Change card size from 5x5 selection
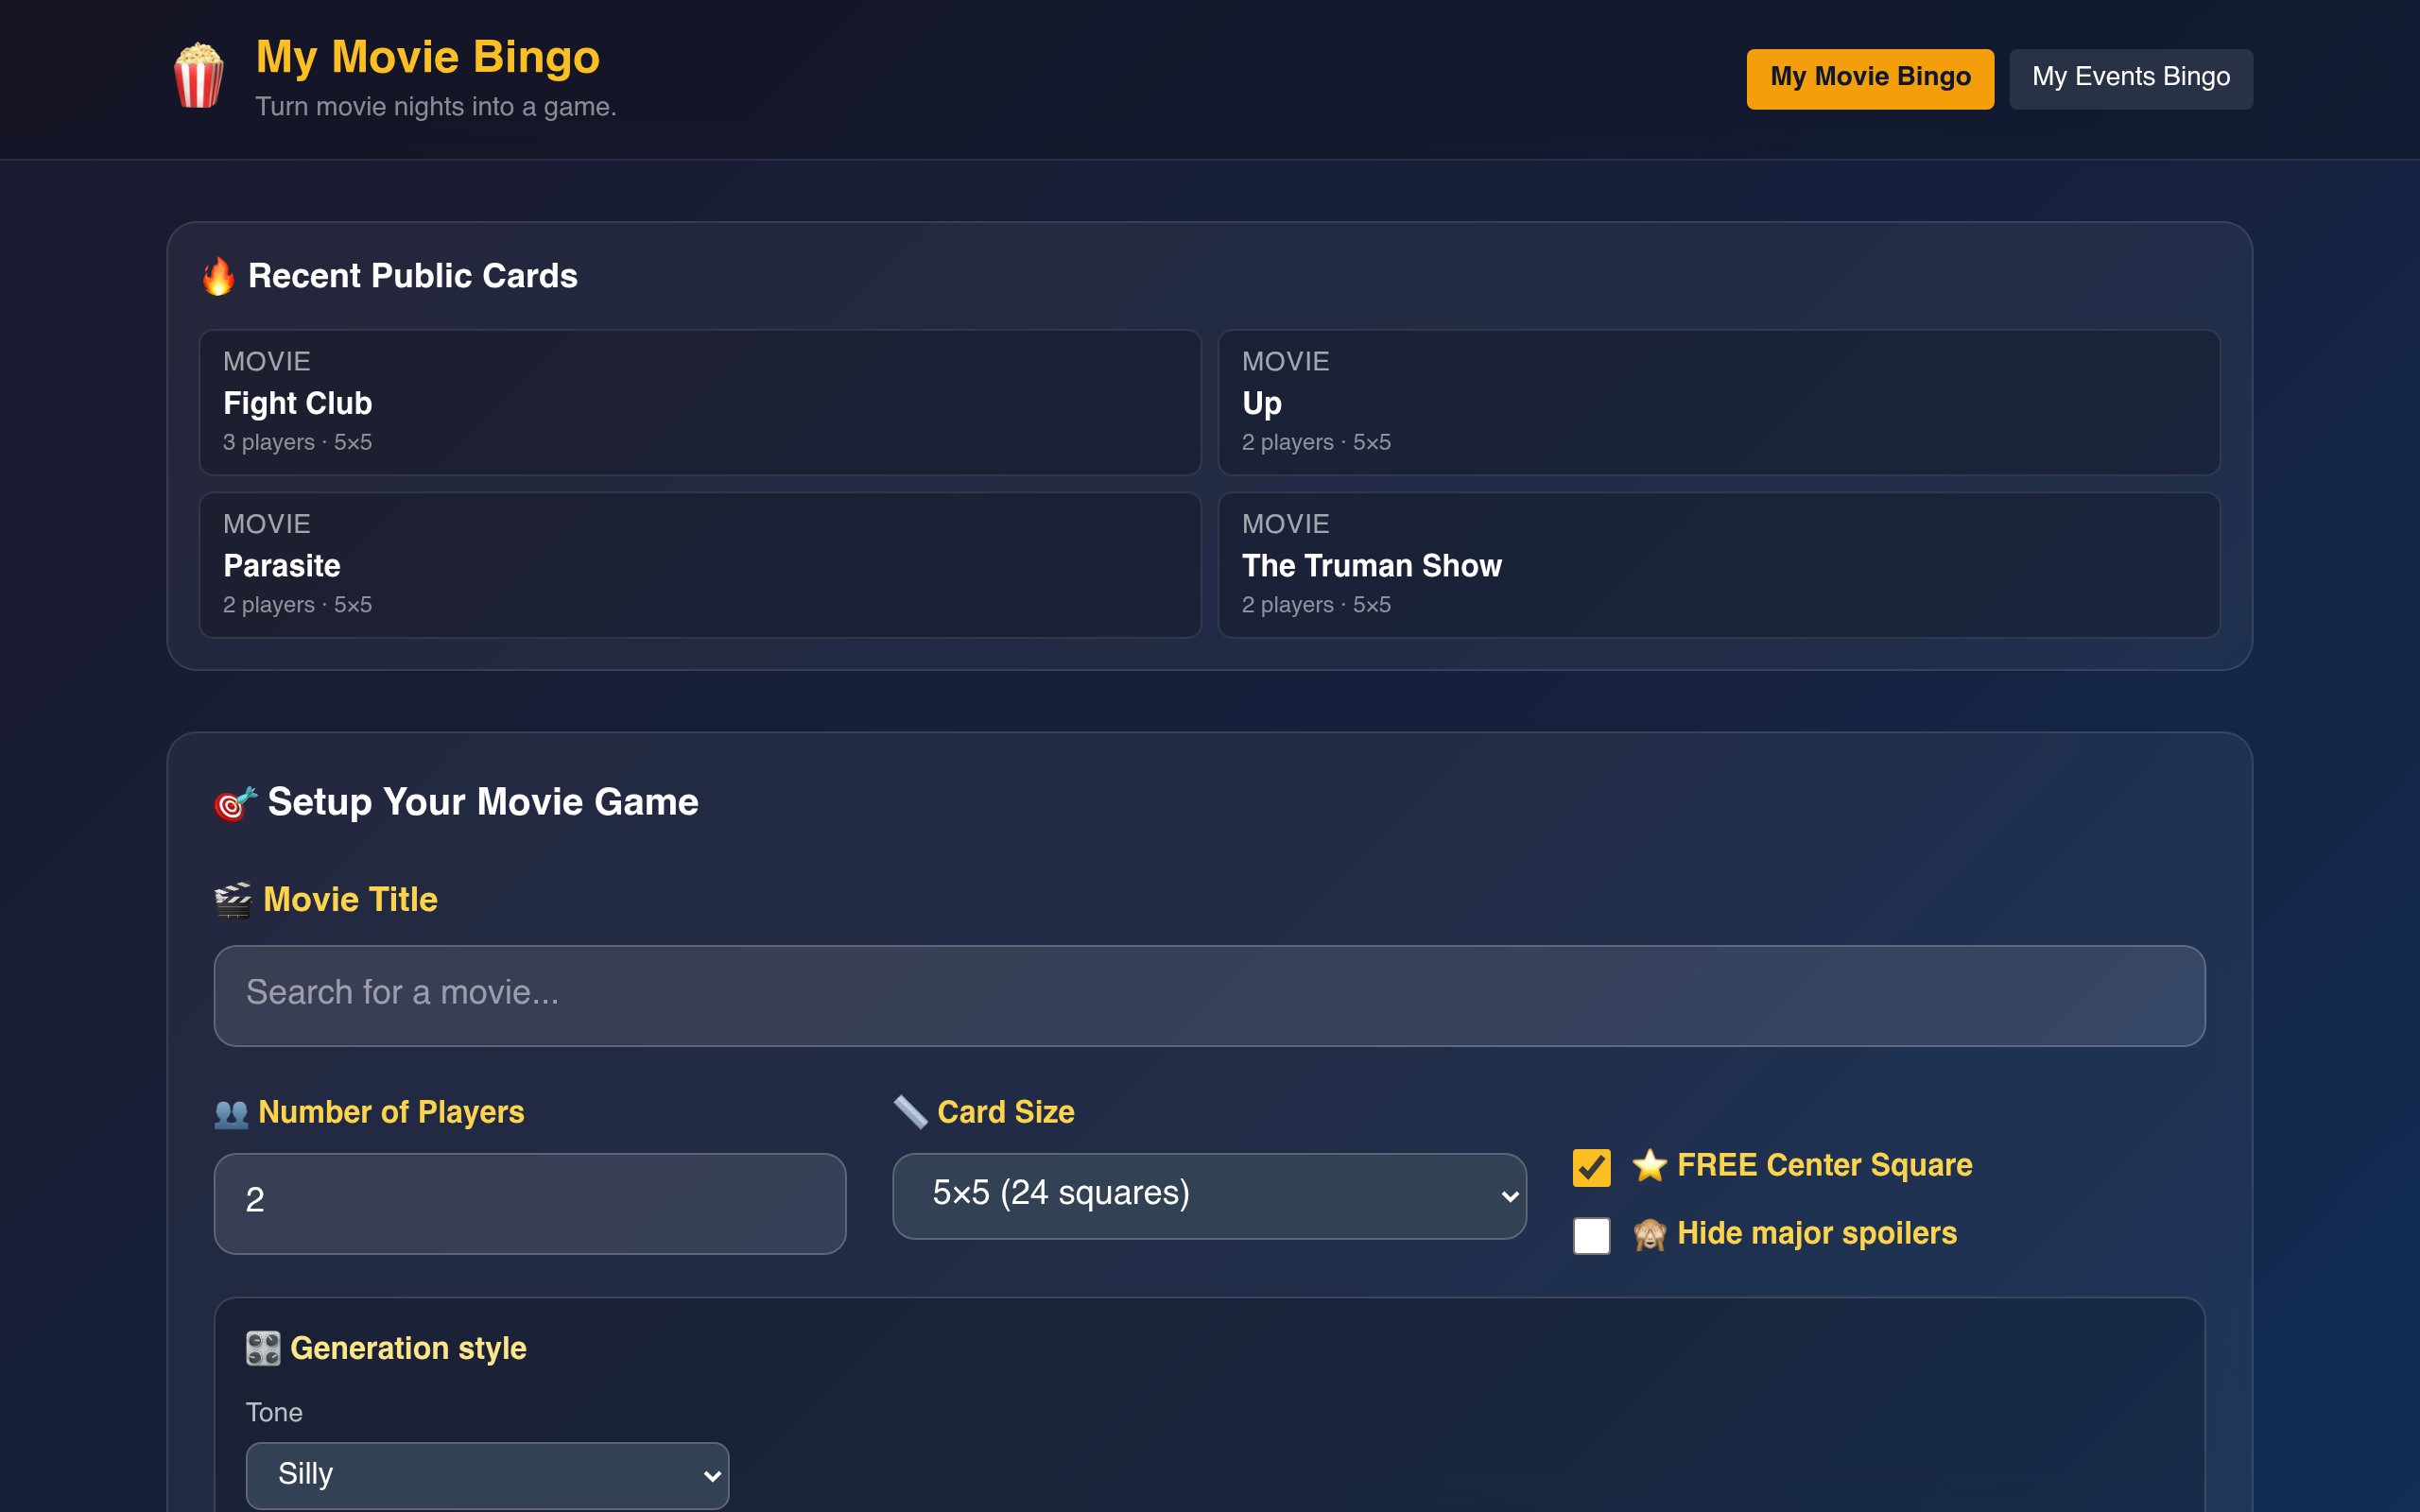Image resolution: width=2420 pixels, height=1512 pixels. coord(1208,1195)
